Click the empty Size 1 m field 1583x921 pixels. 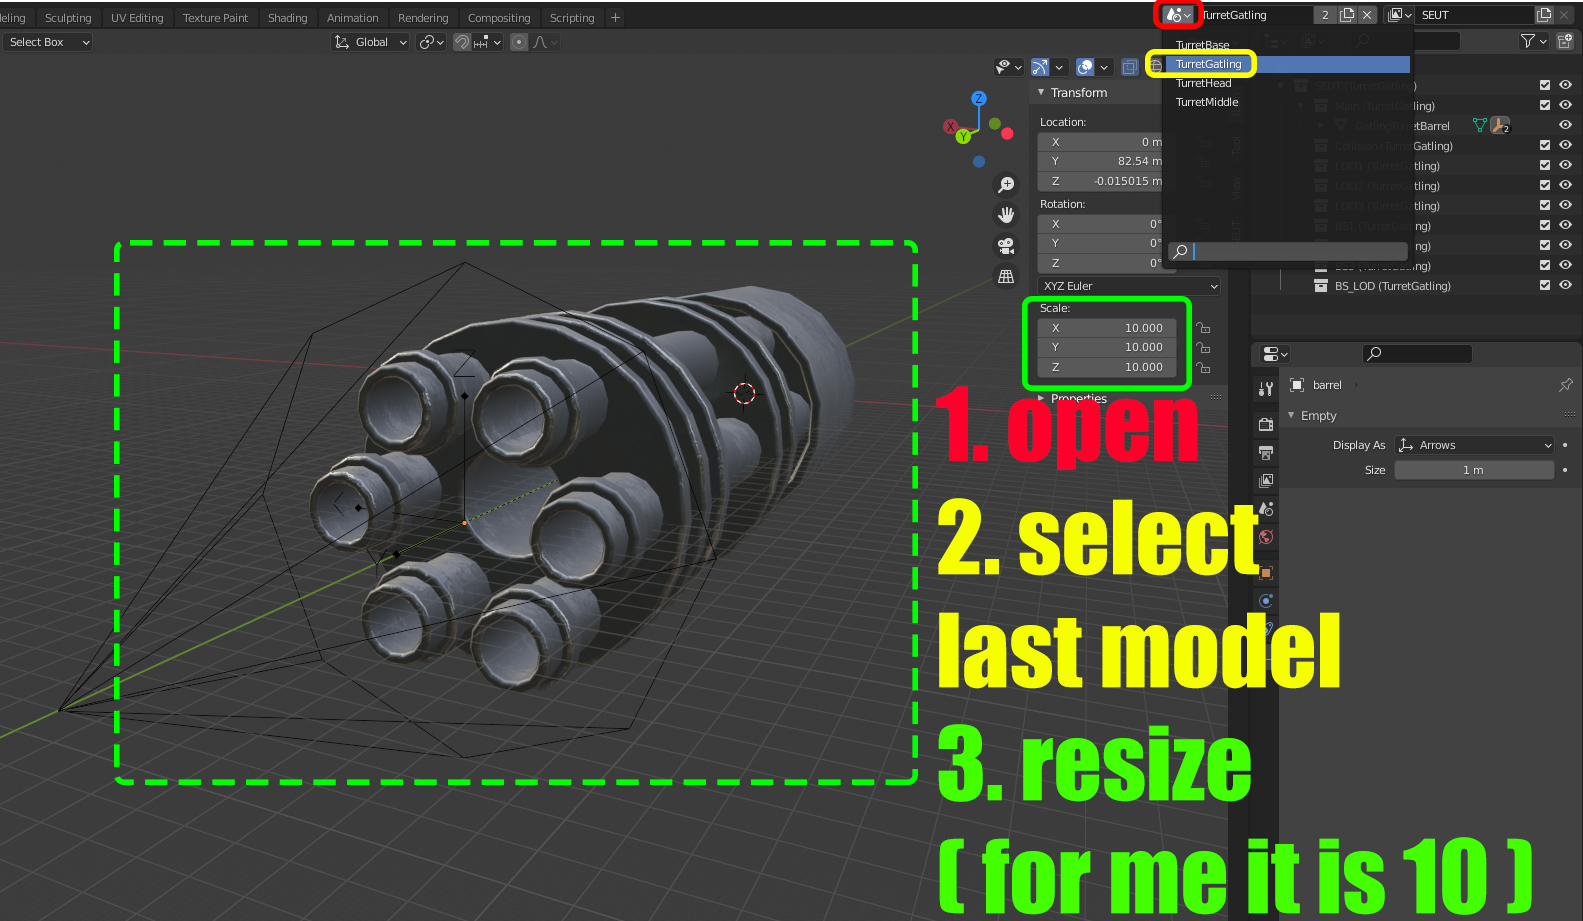click(x=1474, y=470)
